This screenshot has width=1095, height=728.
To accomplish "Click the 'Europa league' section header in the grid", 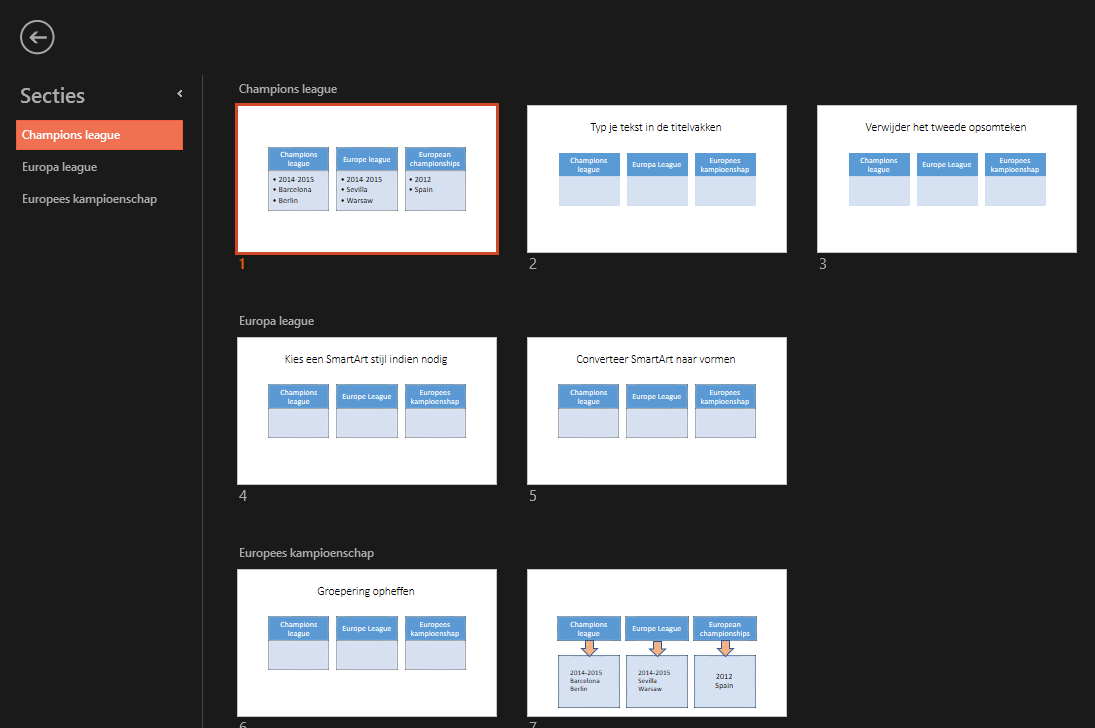I will (x=276, y=320).
